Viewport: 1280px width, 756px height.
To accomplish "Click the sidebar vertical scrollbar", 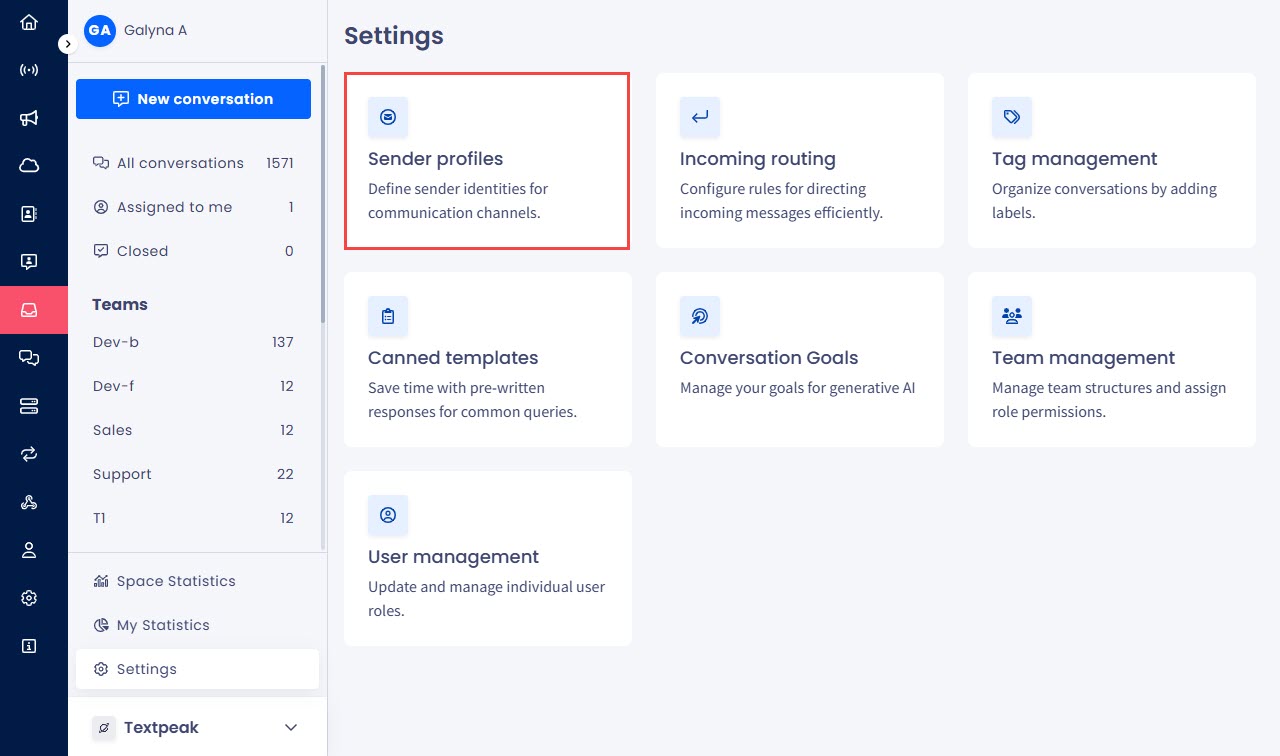I will pos(322,193).
